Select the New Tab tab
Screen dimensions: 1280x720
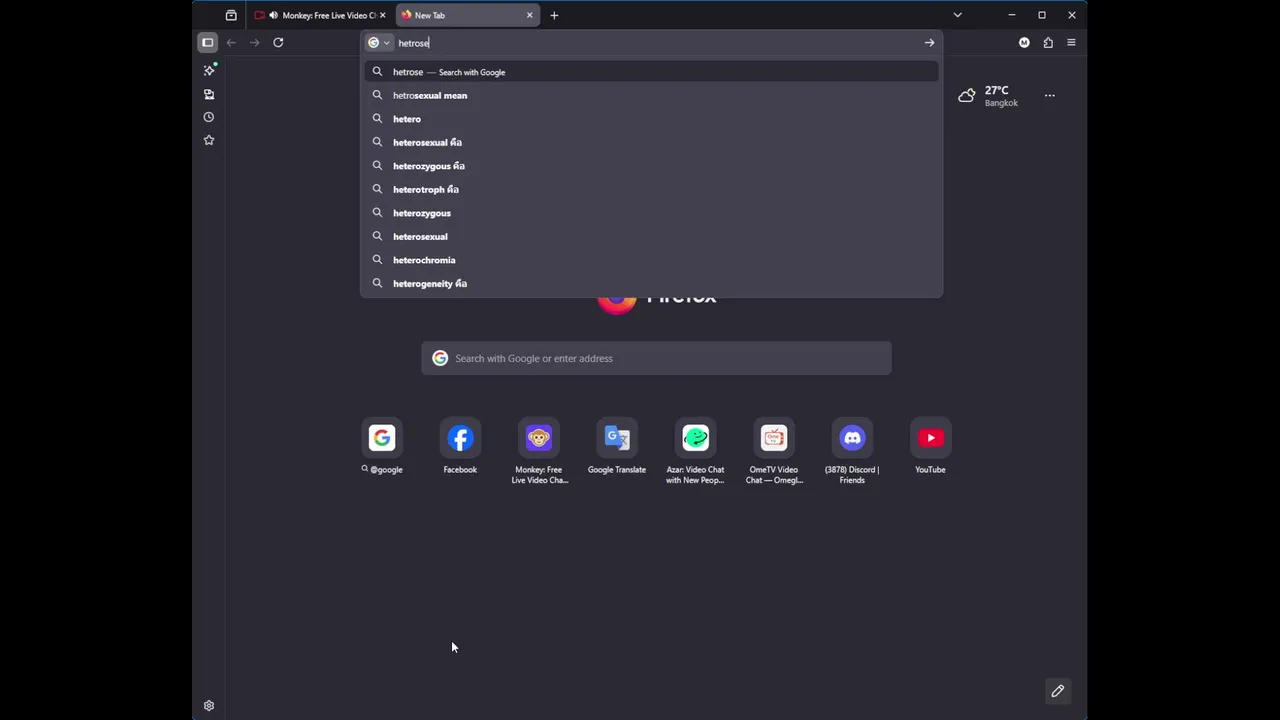pos(467,15)
